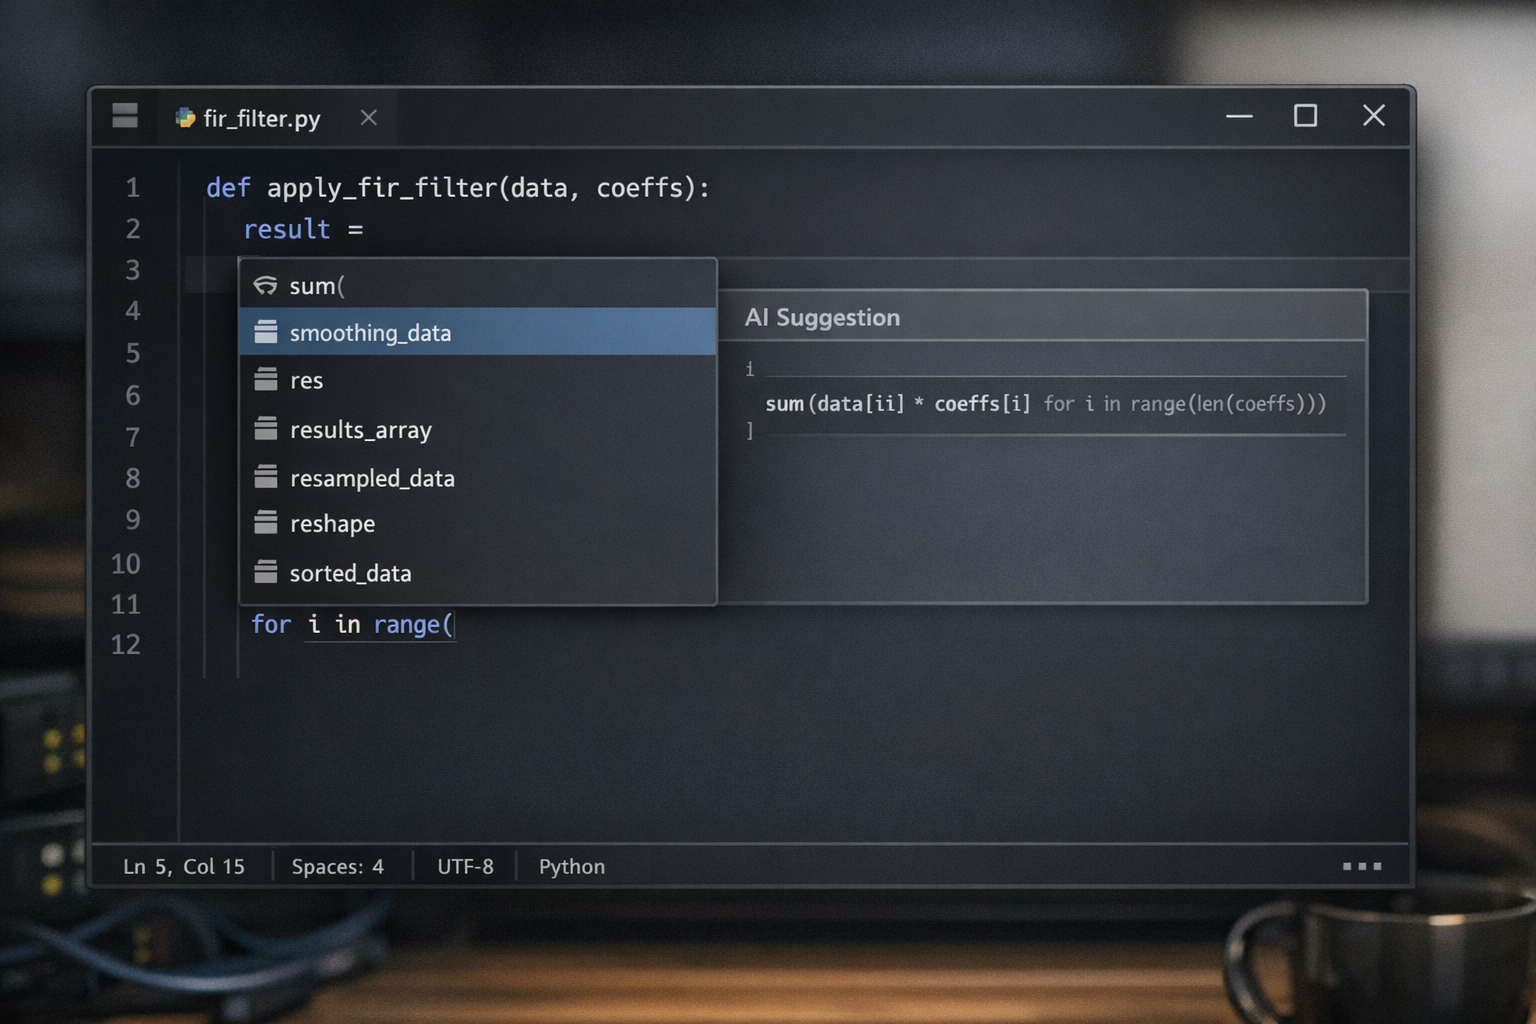
Task: Open the hamburger menu in the title bar
Action: (124, 116)
